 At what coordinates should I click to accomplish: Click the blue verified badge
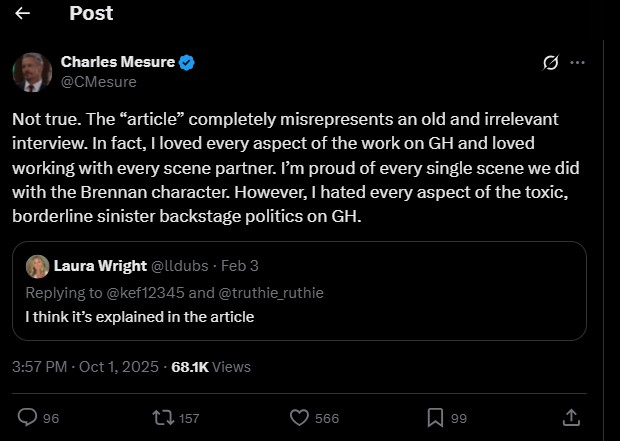[187, 63]
